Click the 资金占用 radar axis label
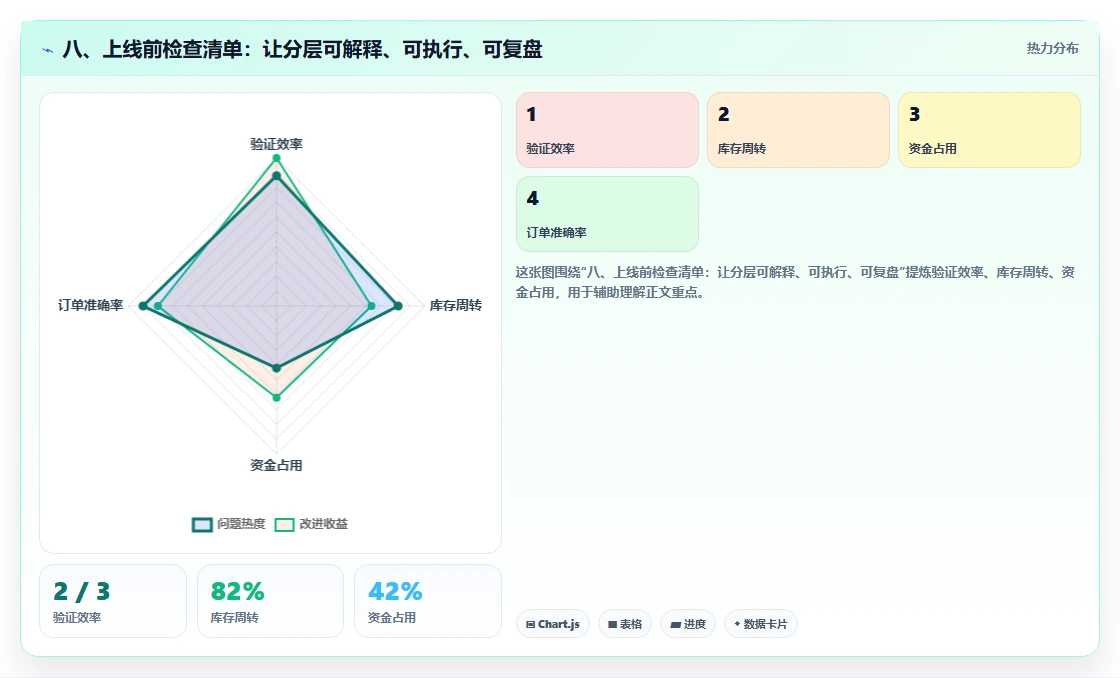Viewport: 1120px width, 678px height. pyautogui.click(x=276, y=465)
